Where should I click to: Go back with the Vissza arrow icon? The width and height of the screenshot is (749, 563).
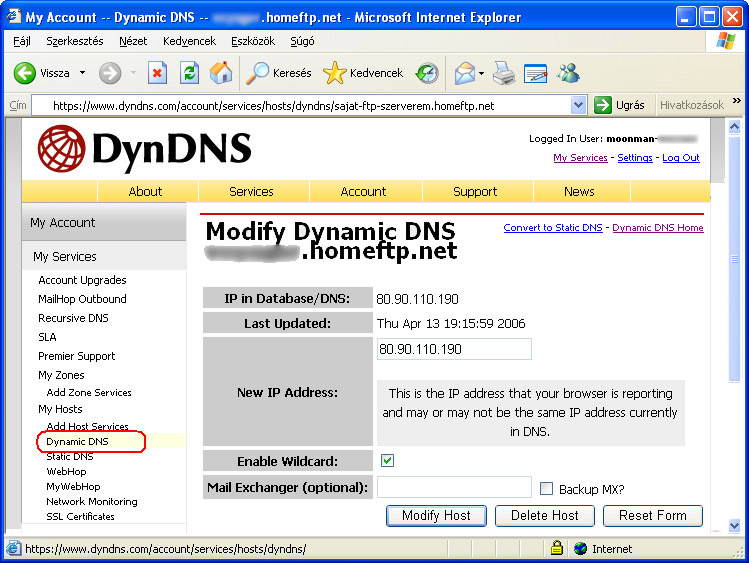pyautogui.click(x=24, y=73)
